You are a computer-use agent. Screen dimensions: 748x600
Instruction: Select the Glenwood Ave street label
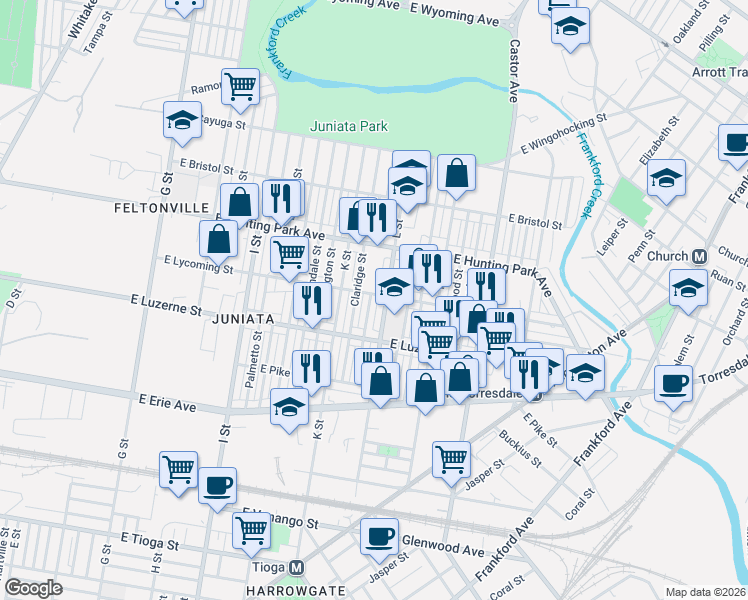[x=443, y=546]
